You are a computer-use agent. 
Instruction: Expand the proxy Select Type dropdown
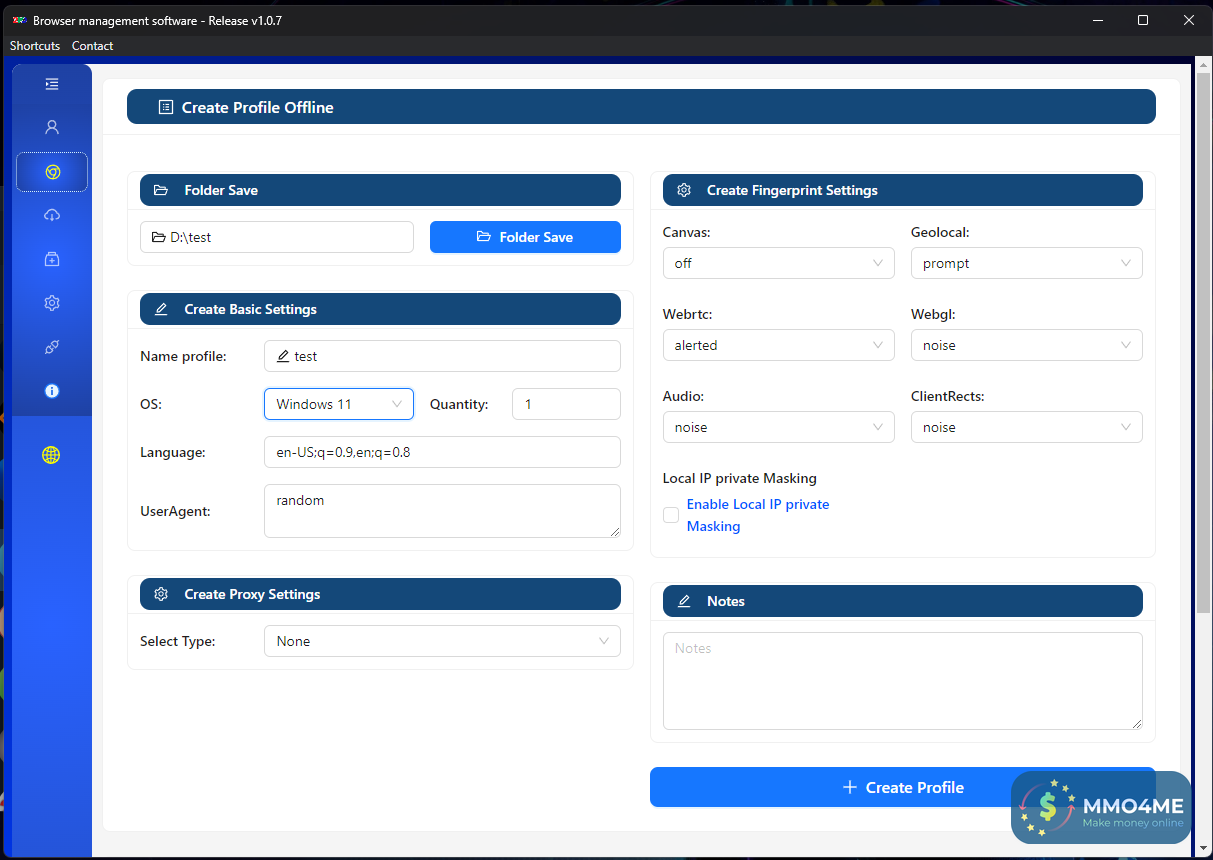(442, 641)
